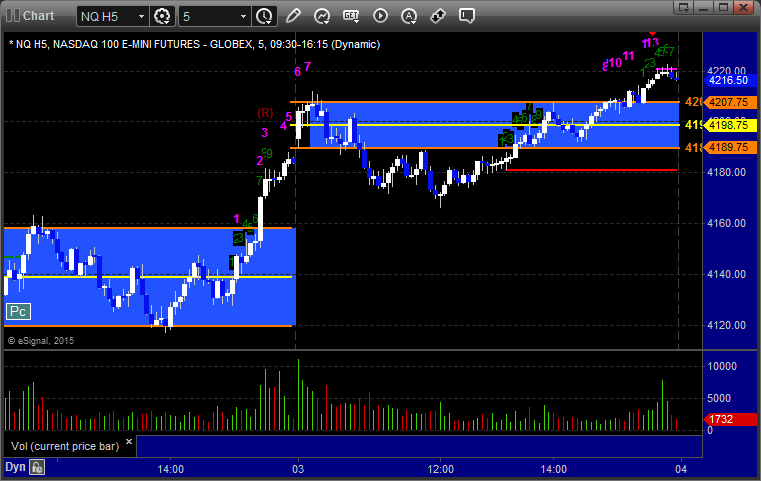Open the symbol settings gear icon
Image resolution: width=761 pixels, height=481 pixels.
162,16
